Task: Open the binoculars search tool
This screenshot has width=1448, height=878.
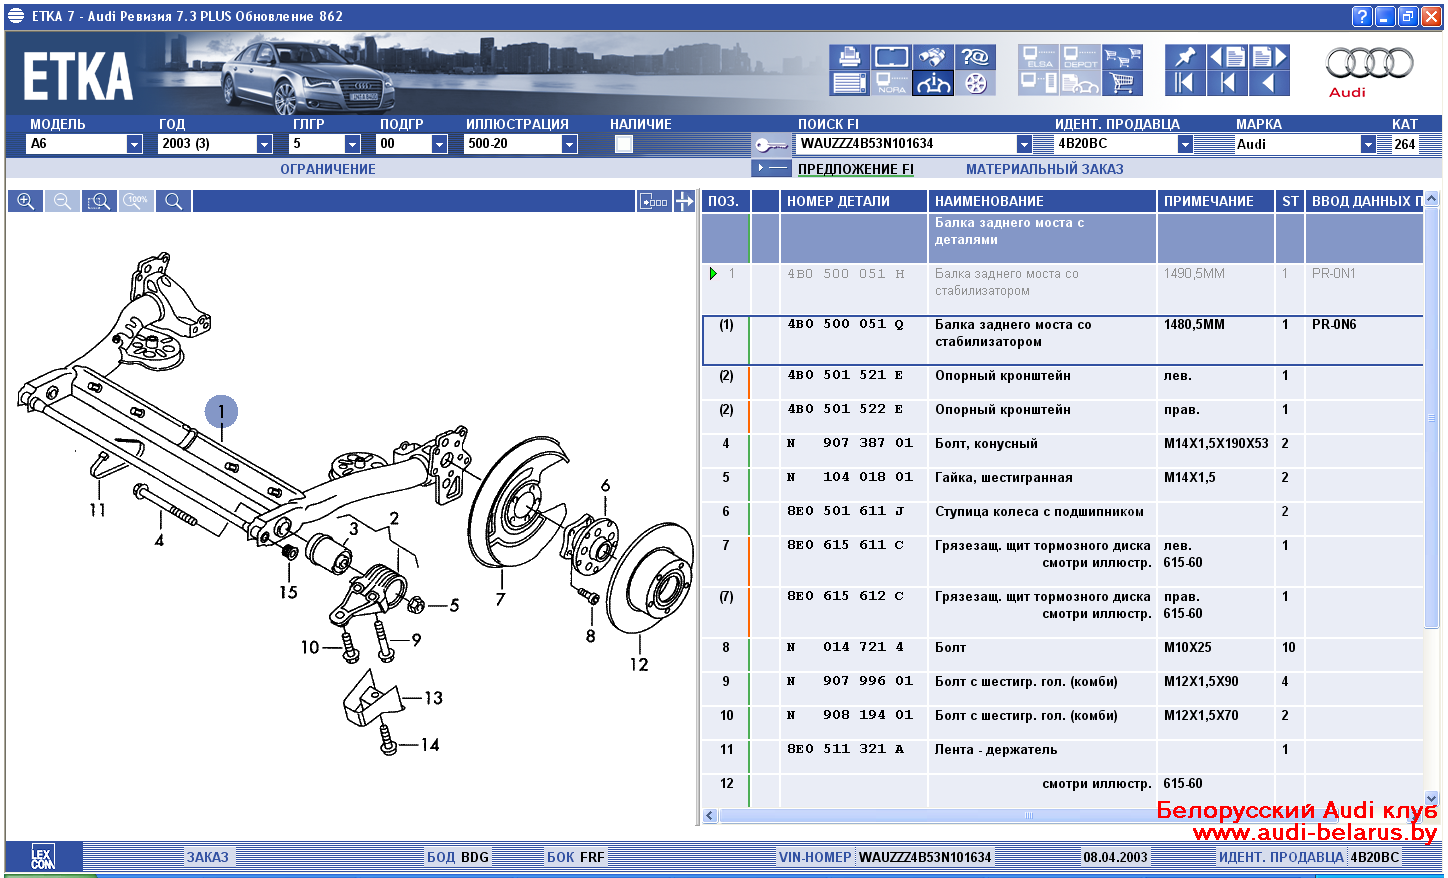Action: pyautogui.click(x=933, y=57)
